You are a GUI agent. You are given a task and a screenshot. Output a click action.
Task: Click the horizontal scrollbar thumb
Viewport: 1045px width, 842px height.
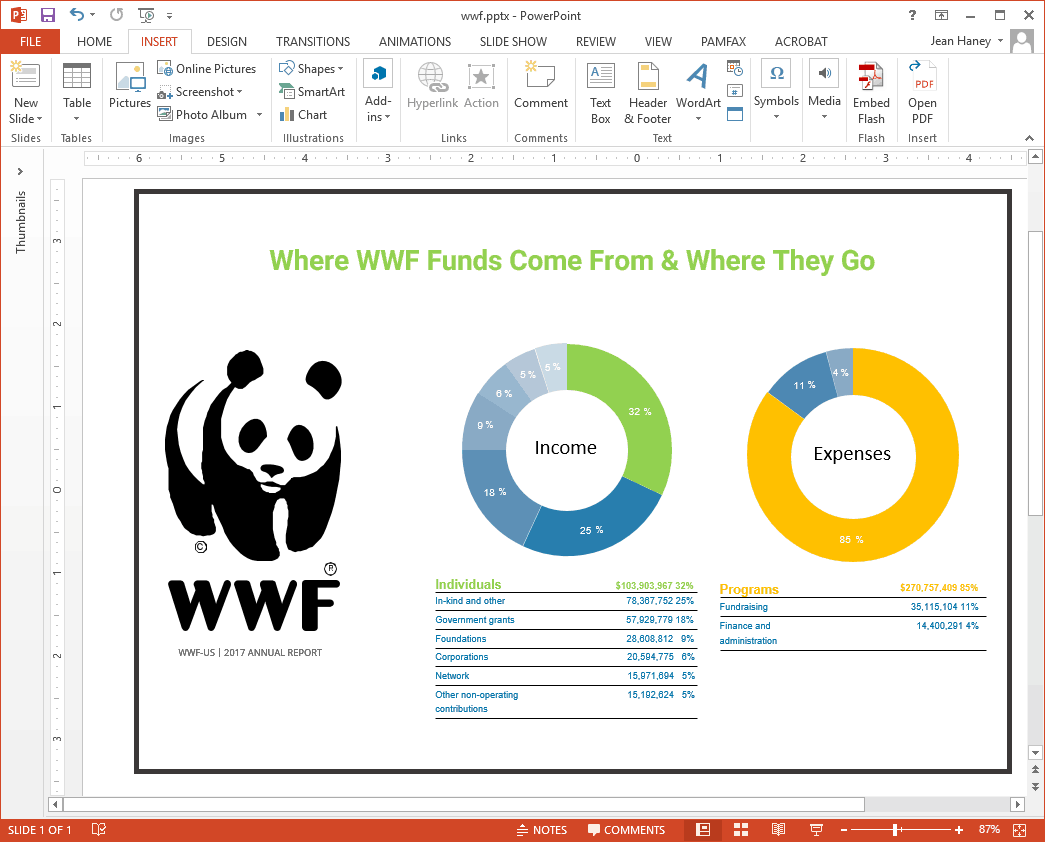464,804
